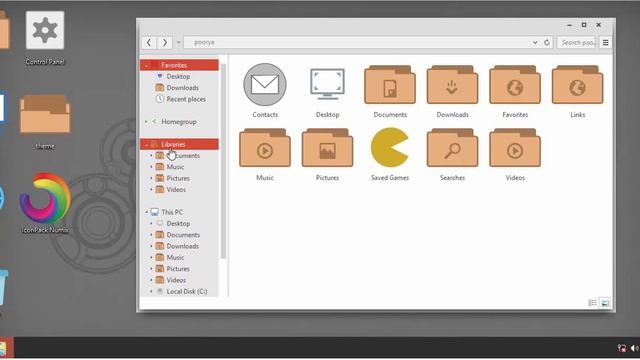The width and height of the screenshot is (640, 360).
Task: Select the IconPack Numix desktop icon
Action: coord(45,198)
